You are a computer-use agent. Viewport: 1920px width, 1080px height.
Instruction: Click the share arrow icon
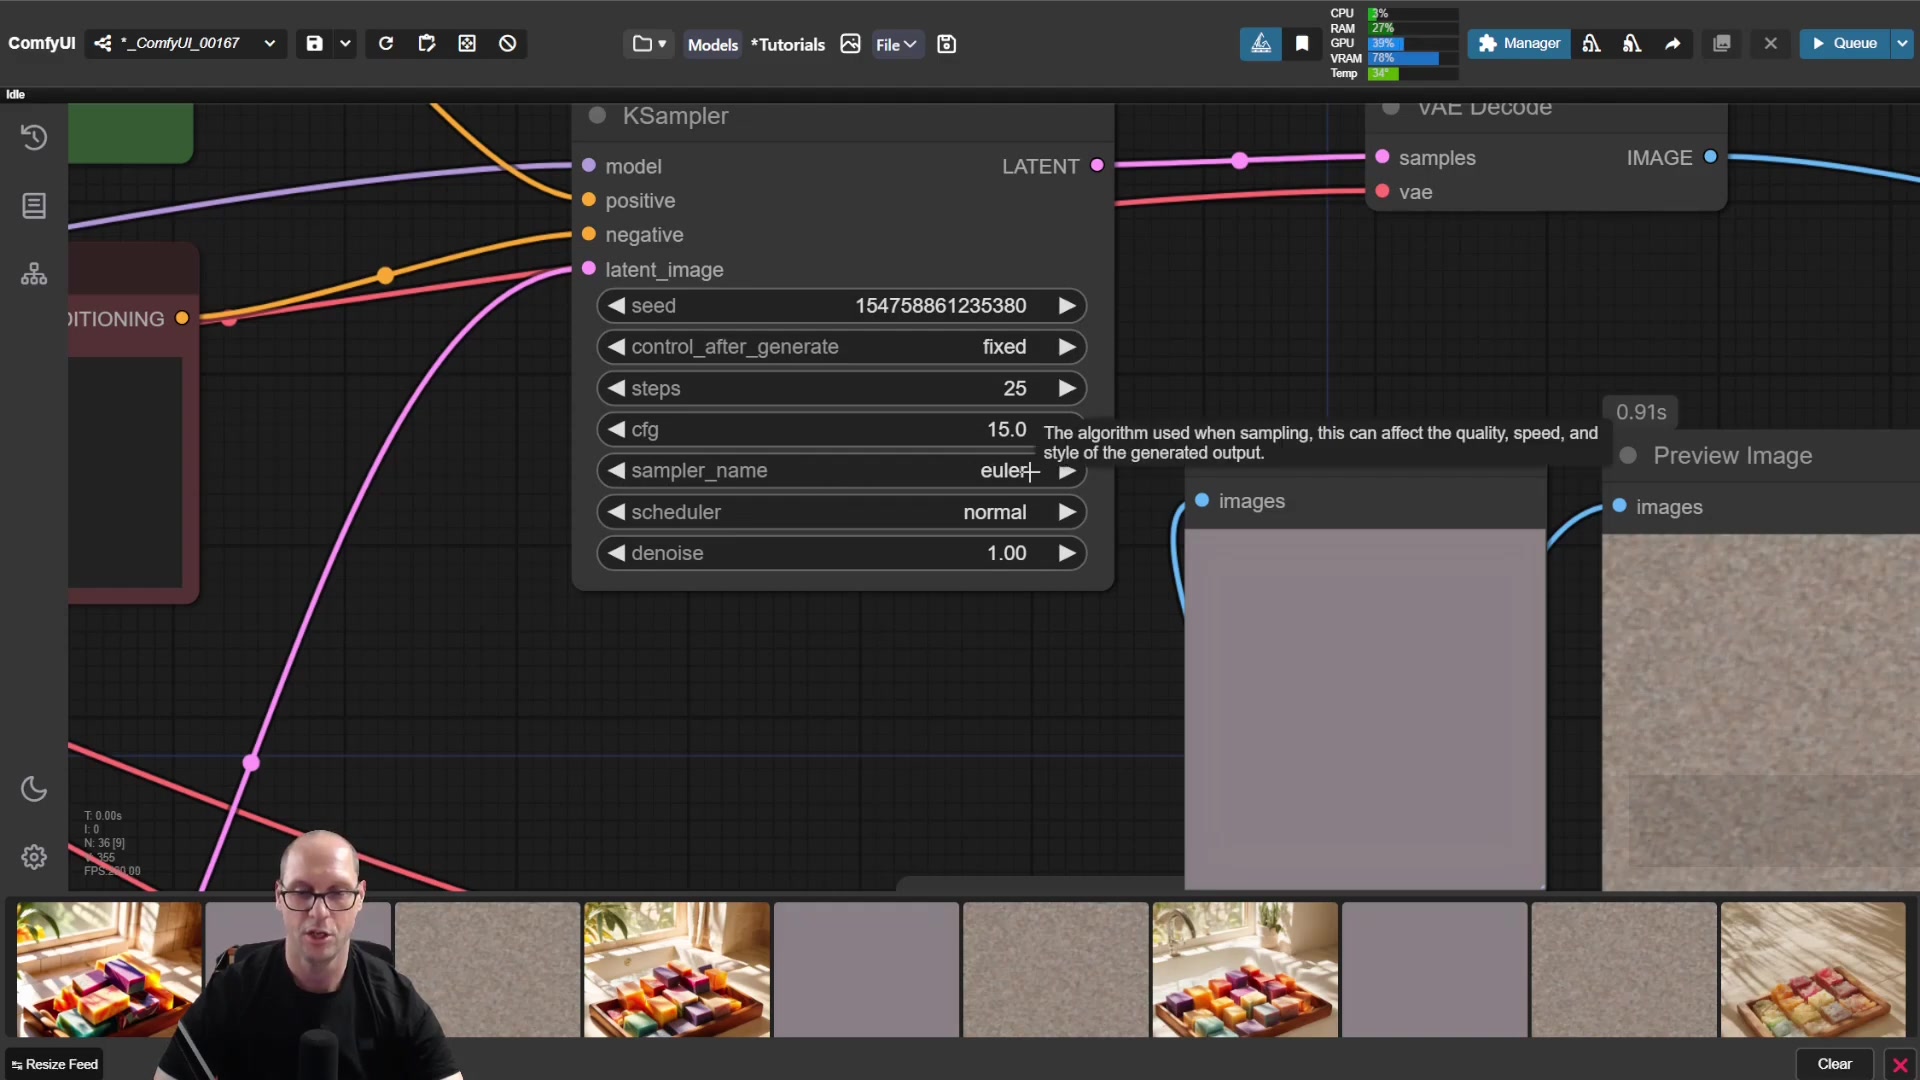pos(1672,43)
